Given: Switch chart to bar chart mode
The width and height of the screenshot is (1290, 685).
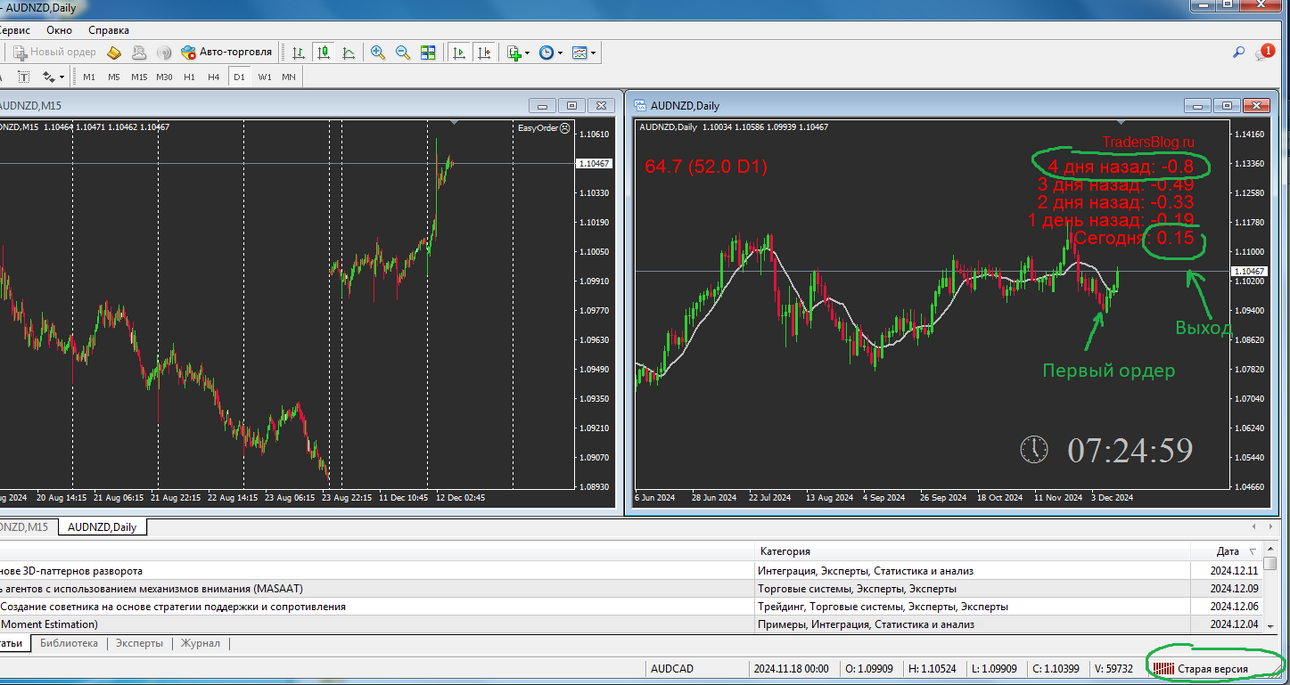Looking at the screenshot, I should coord(299,52).
